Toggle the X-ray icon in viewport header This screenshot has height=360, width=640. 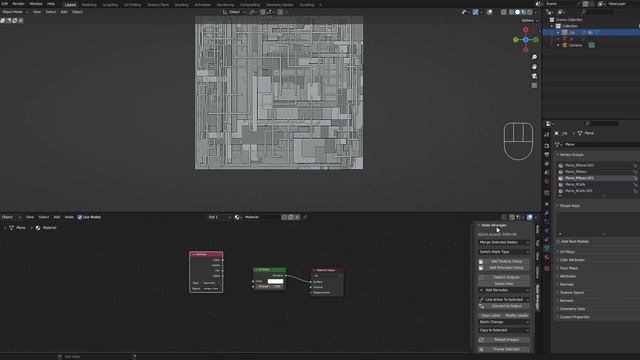[504, 12]
